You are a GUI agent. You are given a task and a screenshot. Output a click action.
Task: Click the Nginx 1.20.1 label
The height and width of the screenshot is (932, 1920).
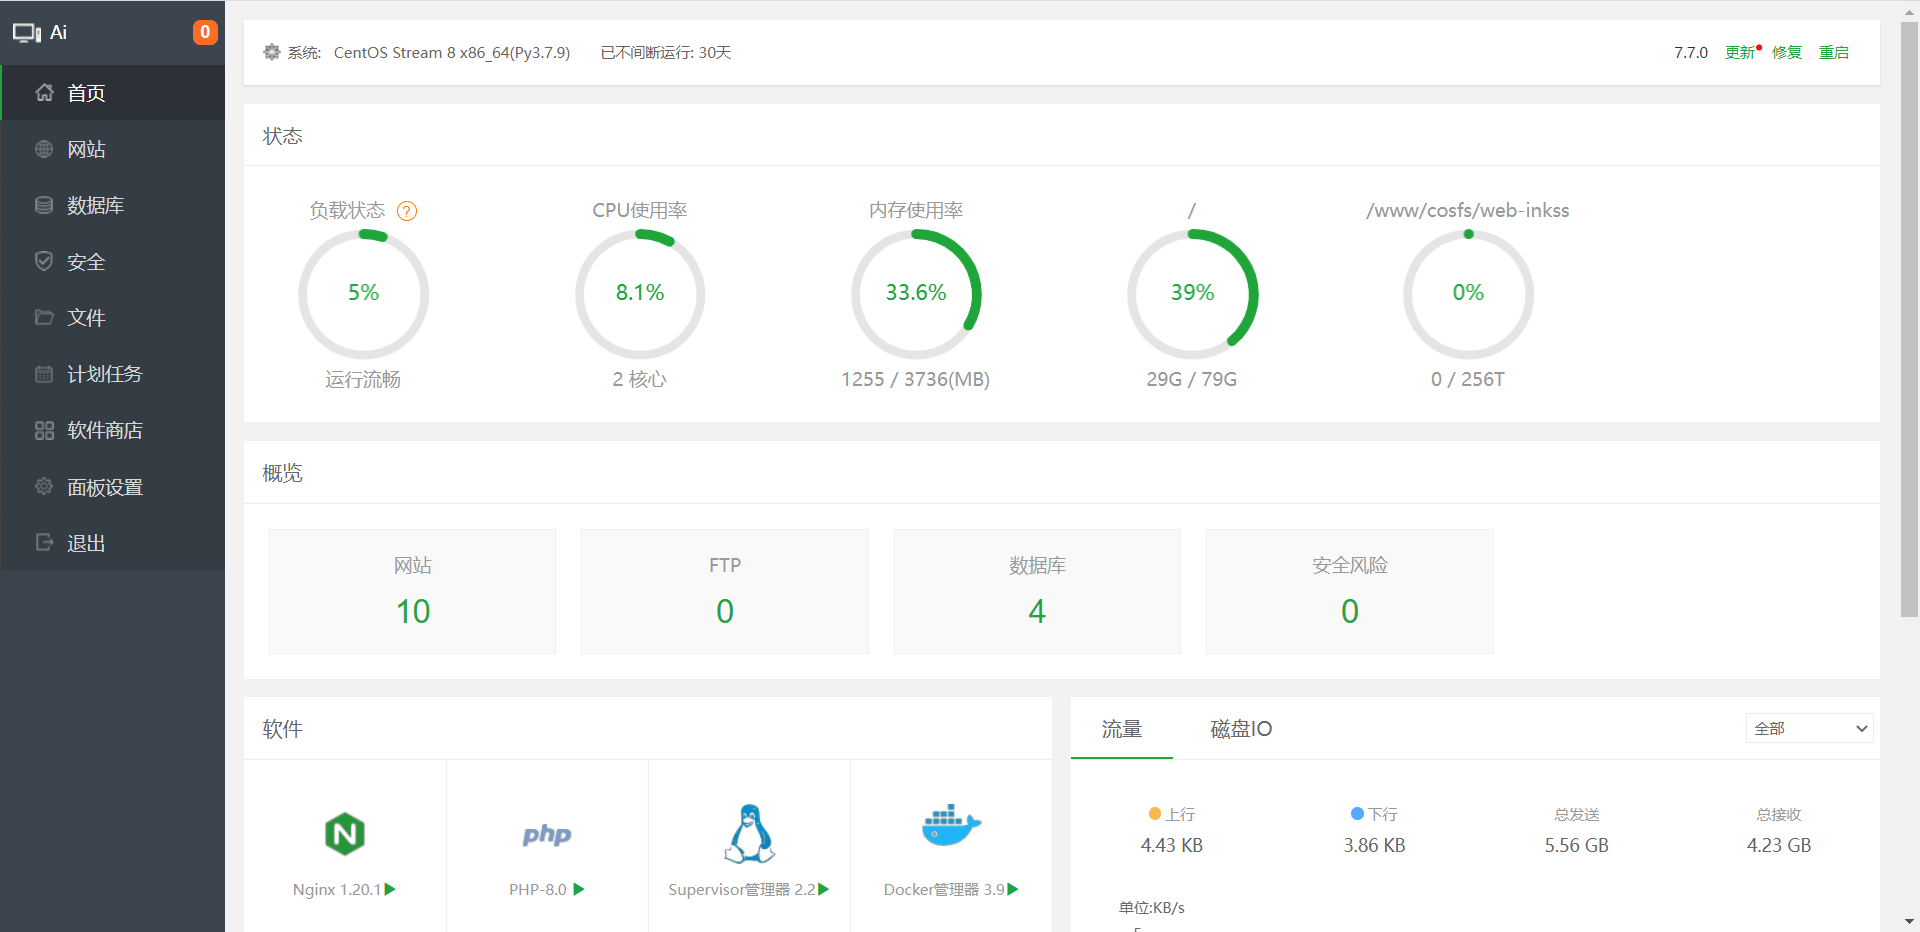[337, 889]
